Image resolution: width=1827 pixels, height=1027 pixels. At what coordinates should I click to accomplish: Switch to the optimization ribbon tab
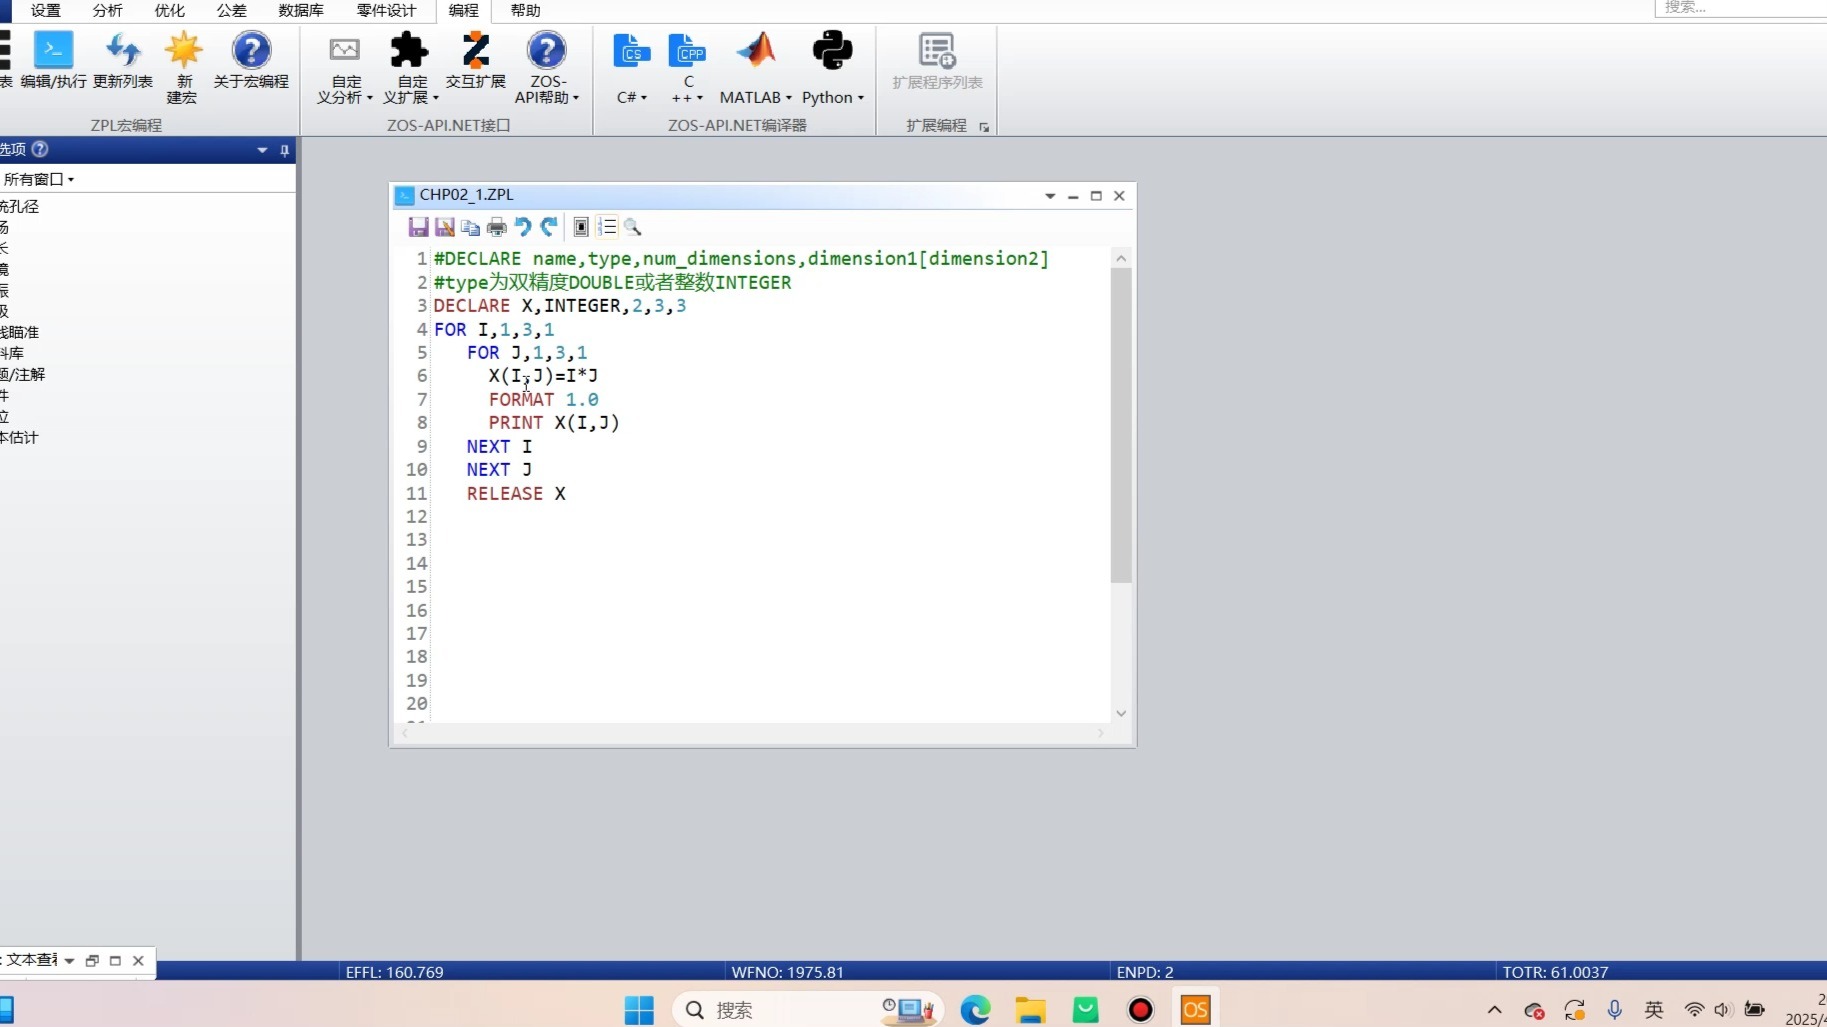[169, 10]
